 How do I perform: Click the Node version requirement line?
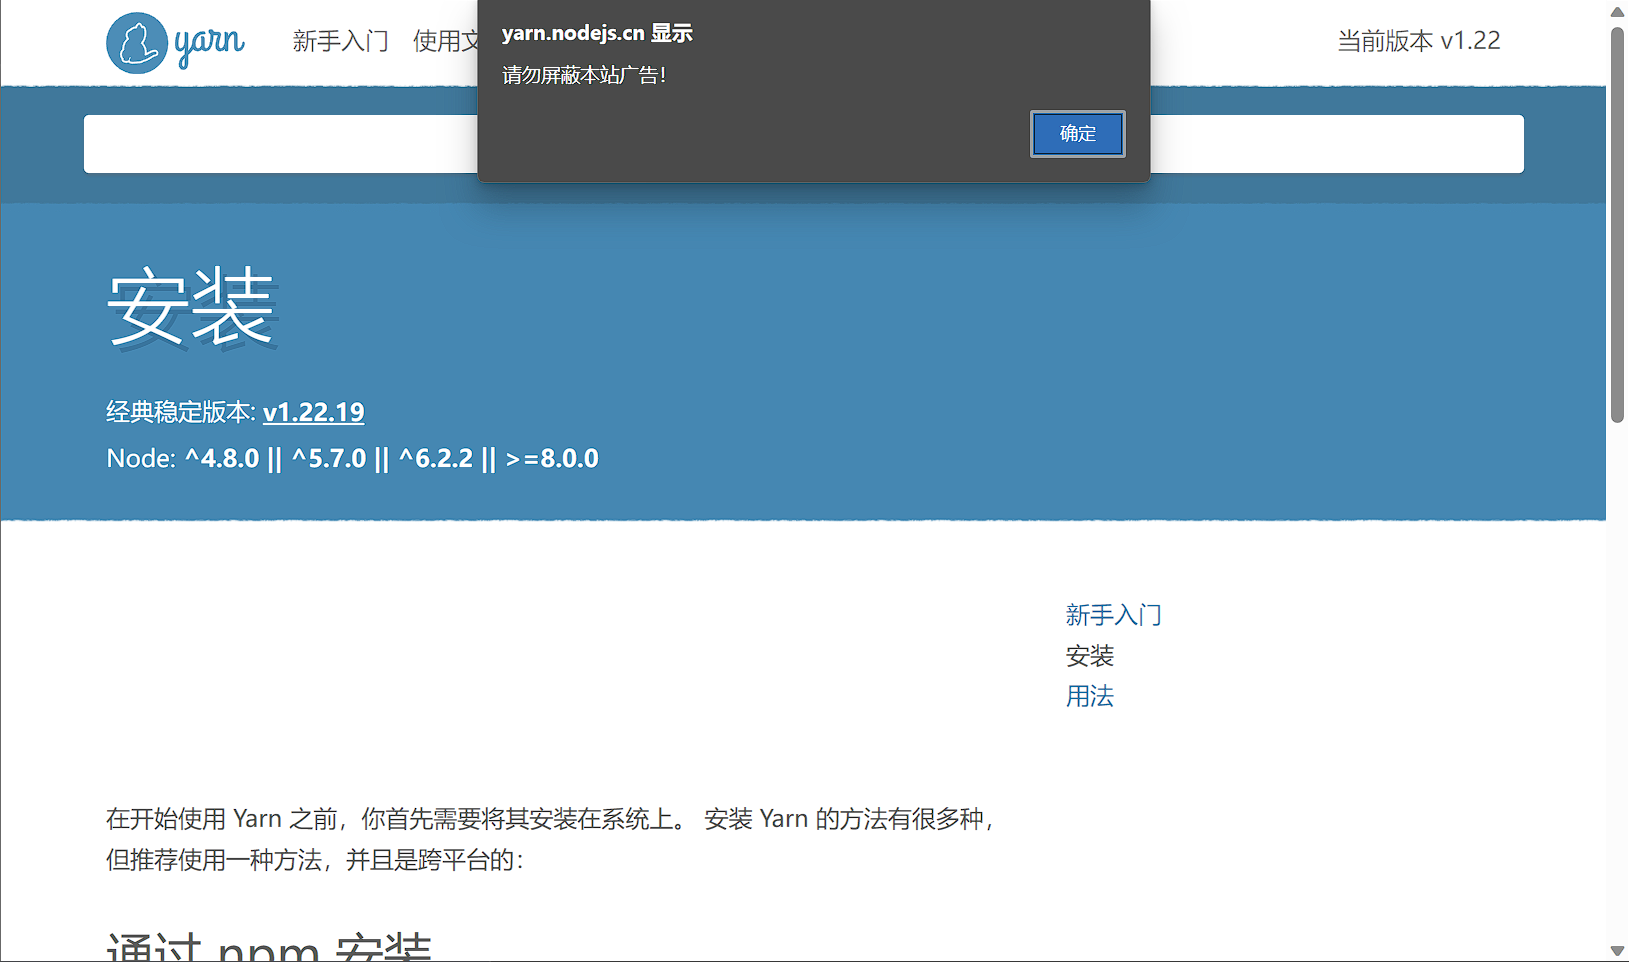pos(352,457)
